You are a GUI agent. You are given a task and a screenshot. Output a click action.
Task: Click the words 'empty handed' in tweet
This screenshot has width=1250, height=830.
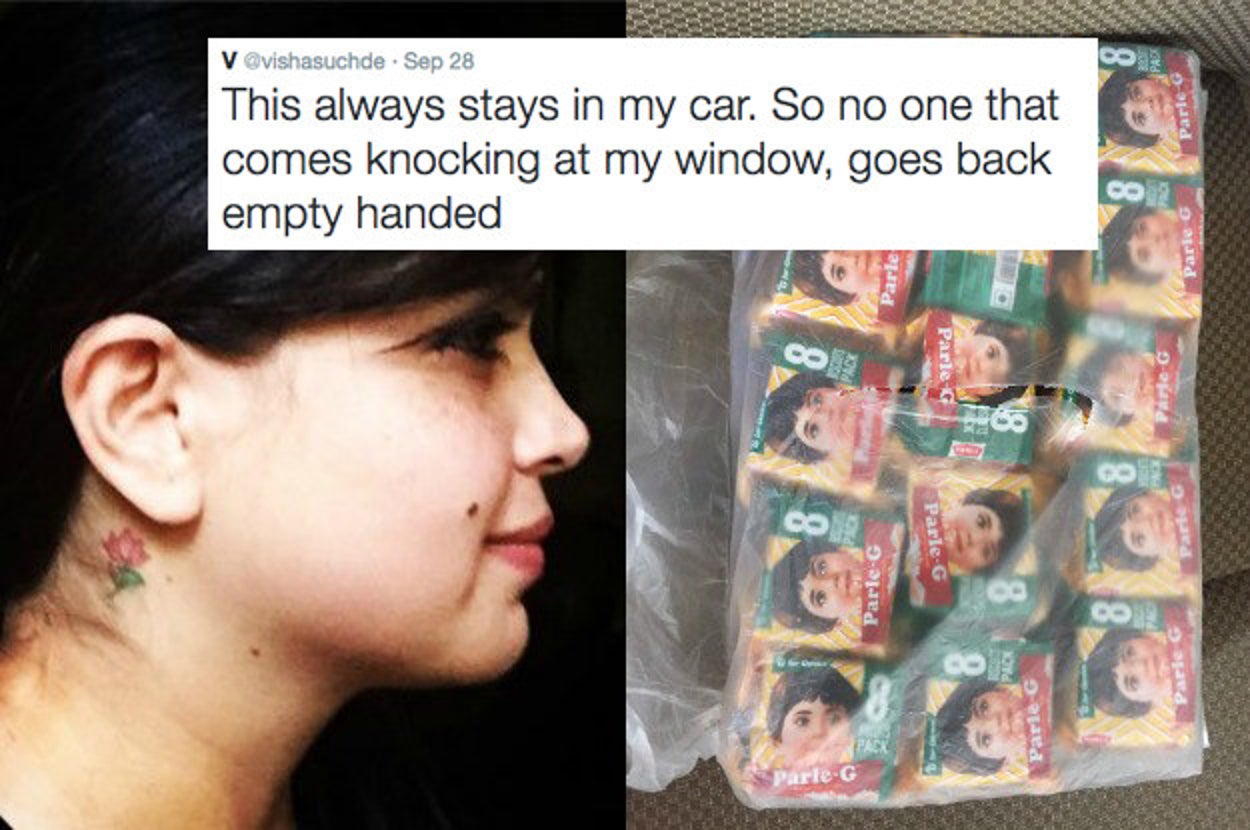pos(361,213)
